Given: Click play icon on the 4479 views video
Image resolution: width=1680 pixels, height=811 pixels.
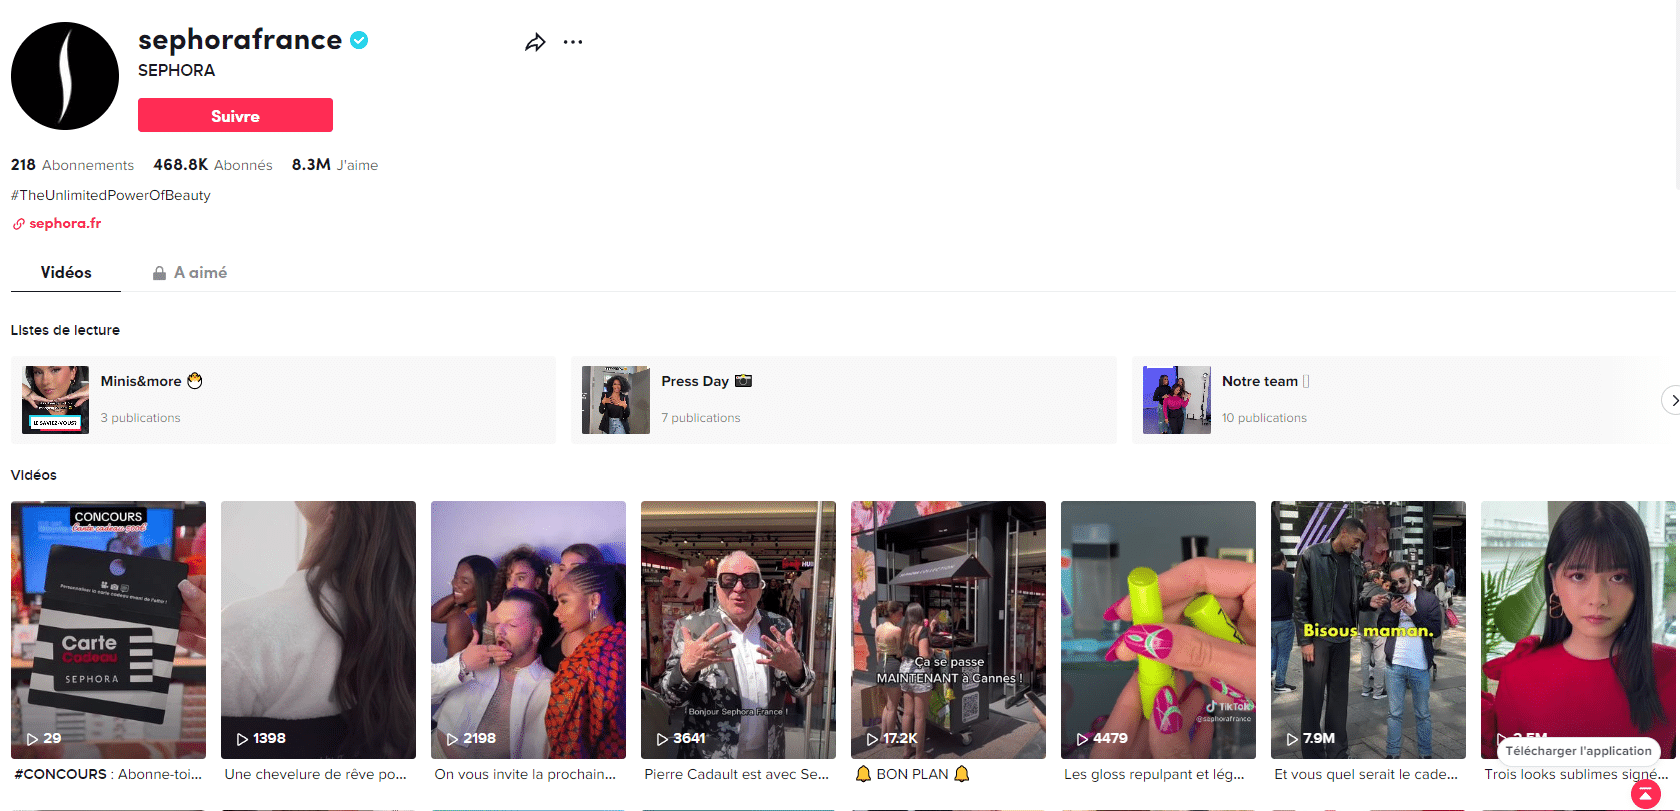Looking at the screenshot, I should click(1082, 739).
